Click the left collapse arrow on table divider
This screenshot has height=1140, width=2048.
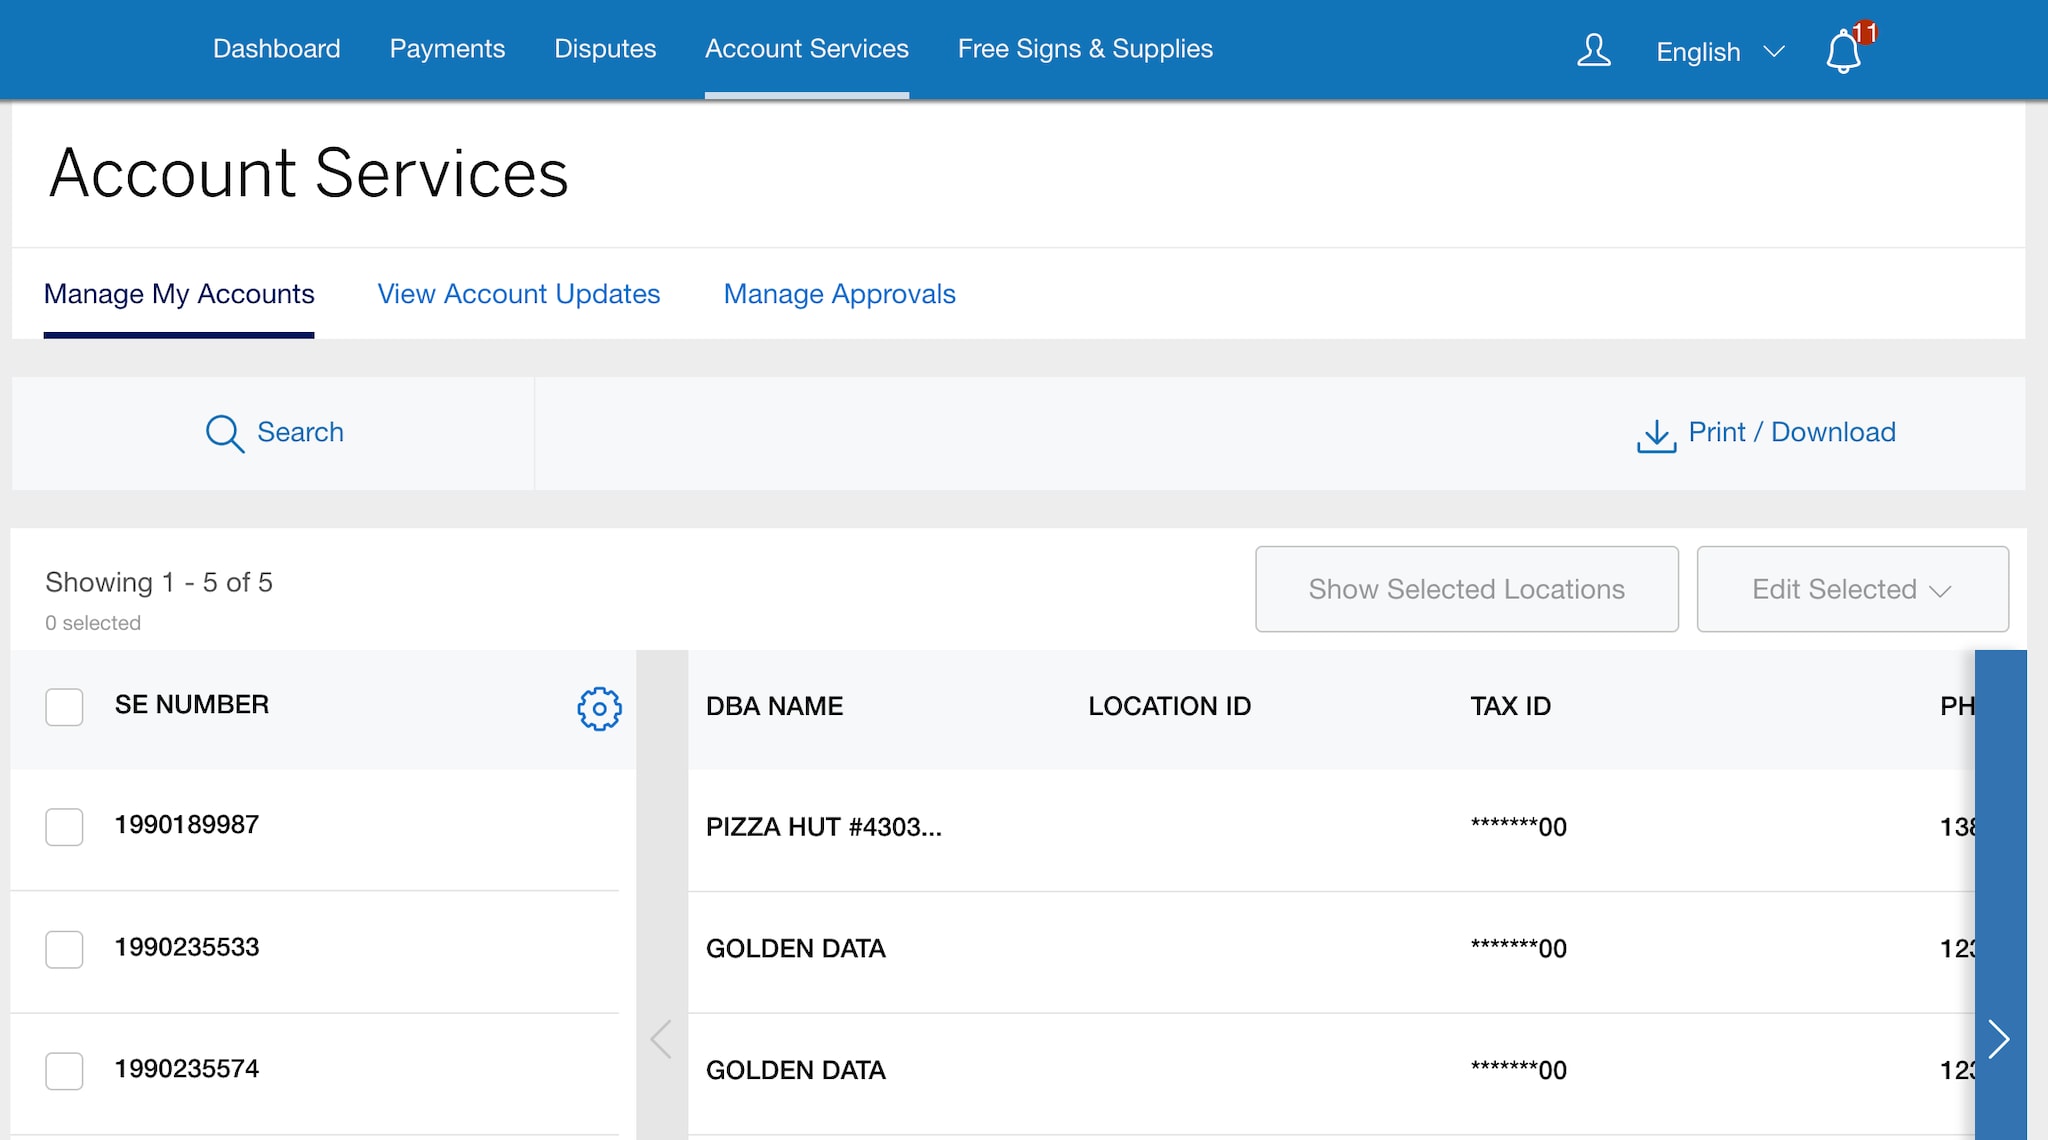(661, 1039)
